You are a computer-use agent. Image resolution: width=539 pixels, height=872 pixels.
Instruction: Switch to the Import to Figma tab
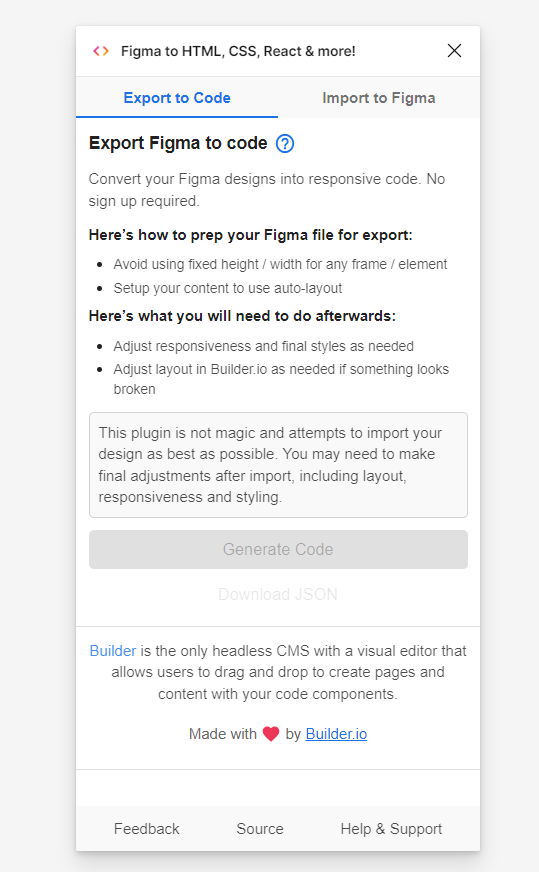pos(379,98)
